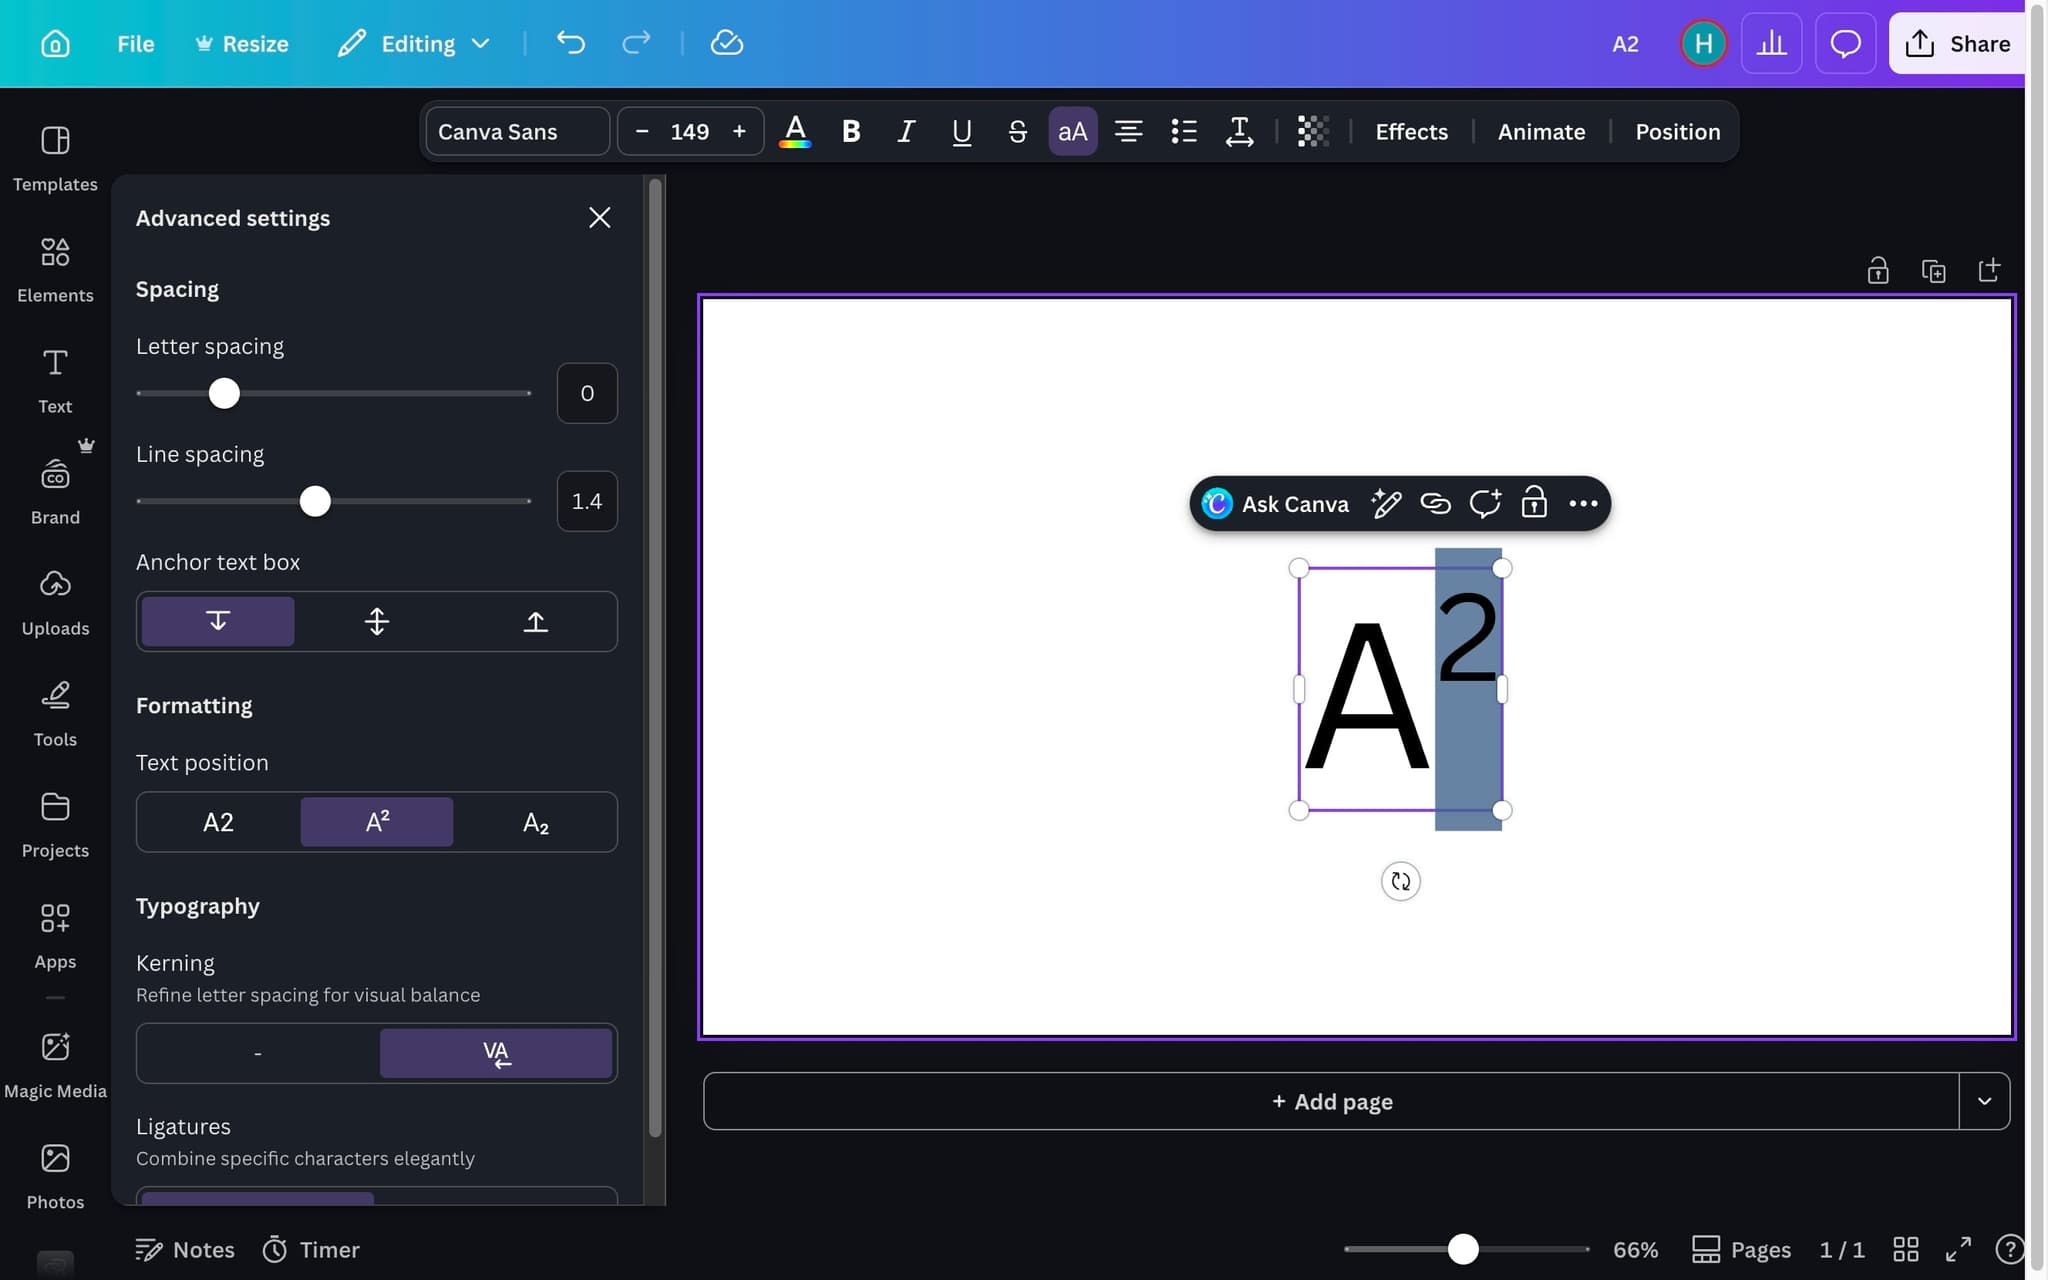Click the undo arrow
Viewport: 2048px width, 1280px height.
(570, 42)
